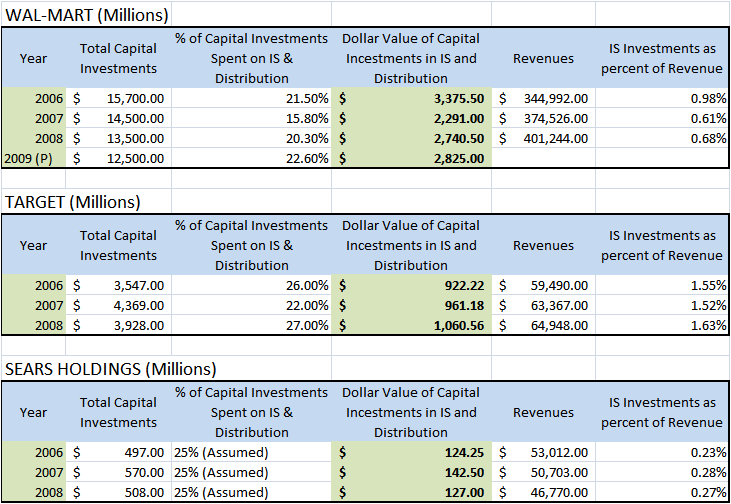Viewport: 731px width, 504px height.
Task: Select Target 2007 percentage cell 22.00%
Action: (x=251, y=305)
